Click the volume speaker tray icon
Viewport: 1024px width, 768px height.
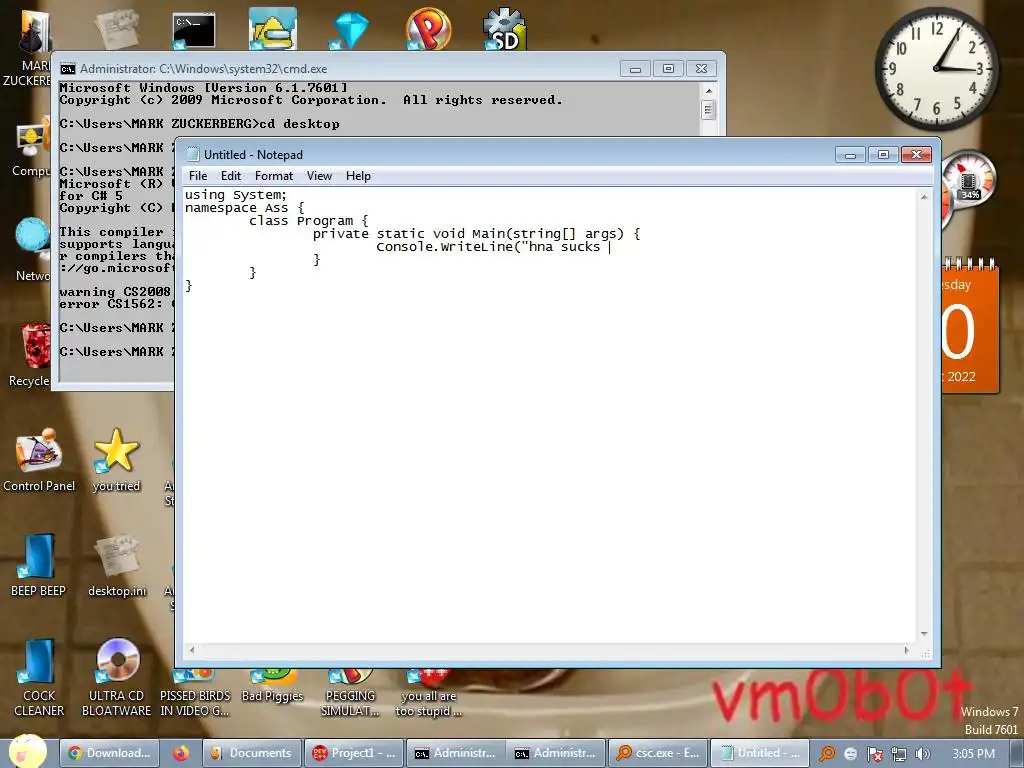click(922, 754)
